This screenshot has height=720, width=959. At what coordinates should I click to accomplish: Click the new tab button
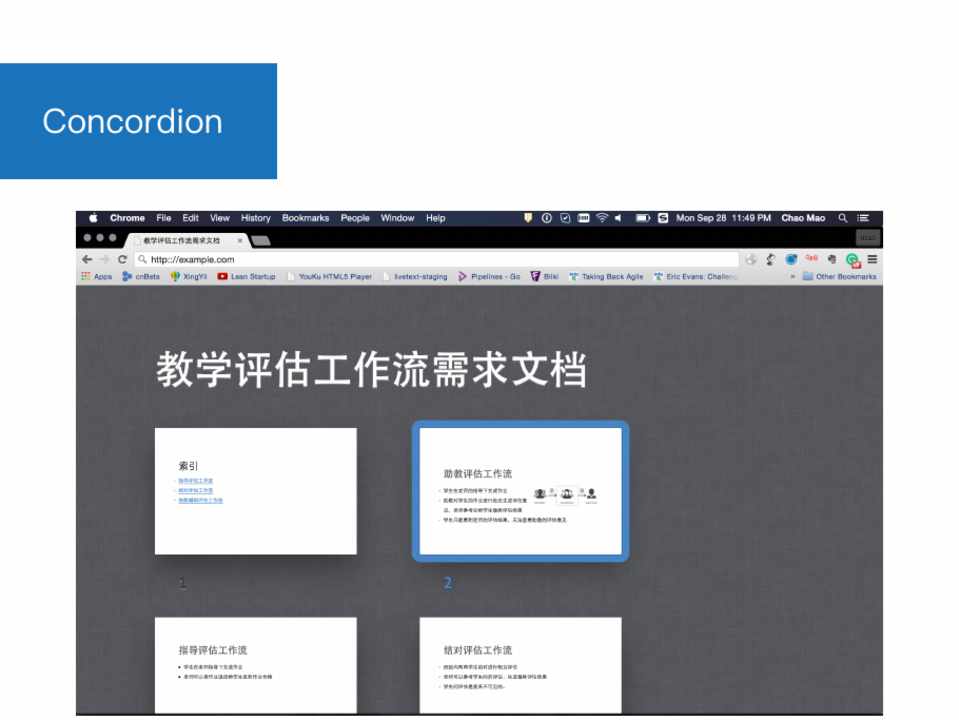[261, 241]
